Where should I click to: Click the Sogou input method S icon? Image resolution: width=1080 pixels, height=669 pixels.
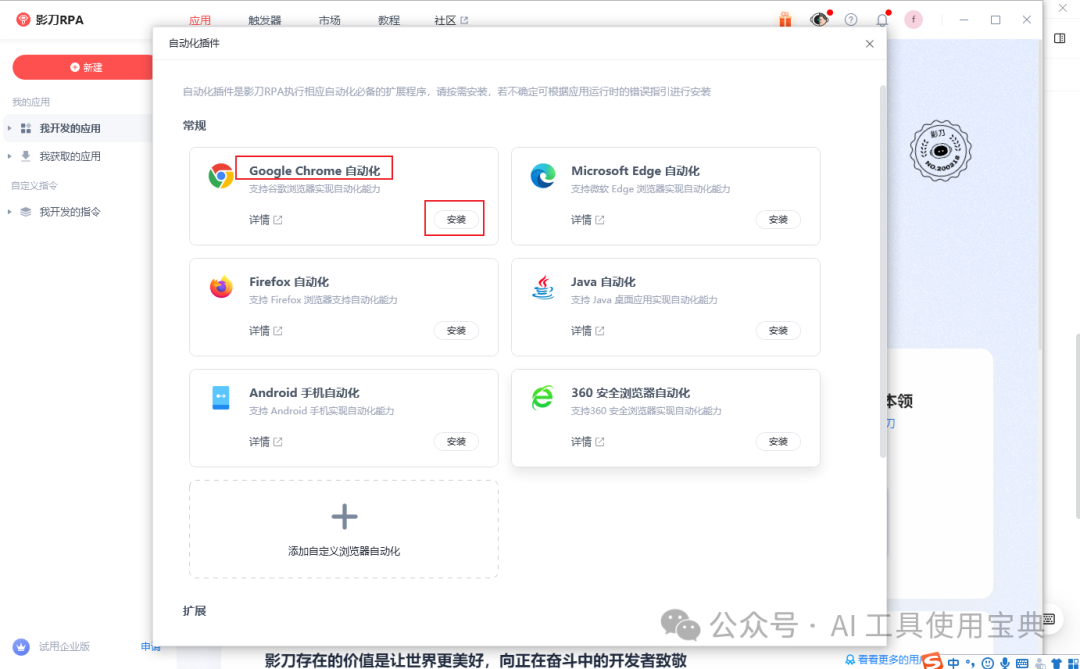pos(933,660)
